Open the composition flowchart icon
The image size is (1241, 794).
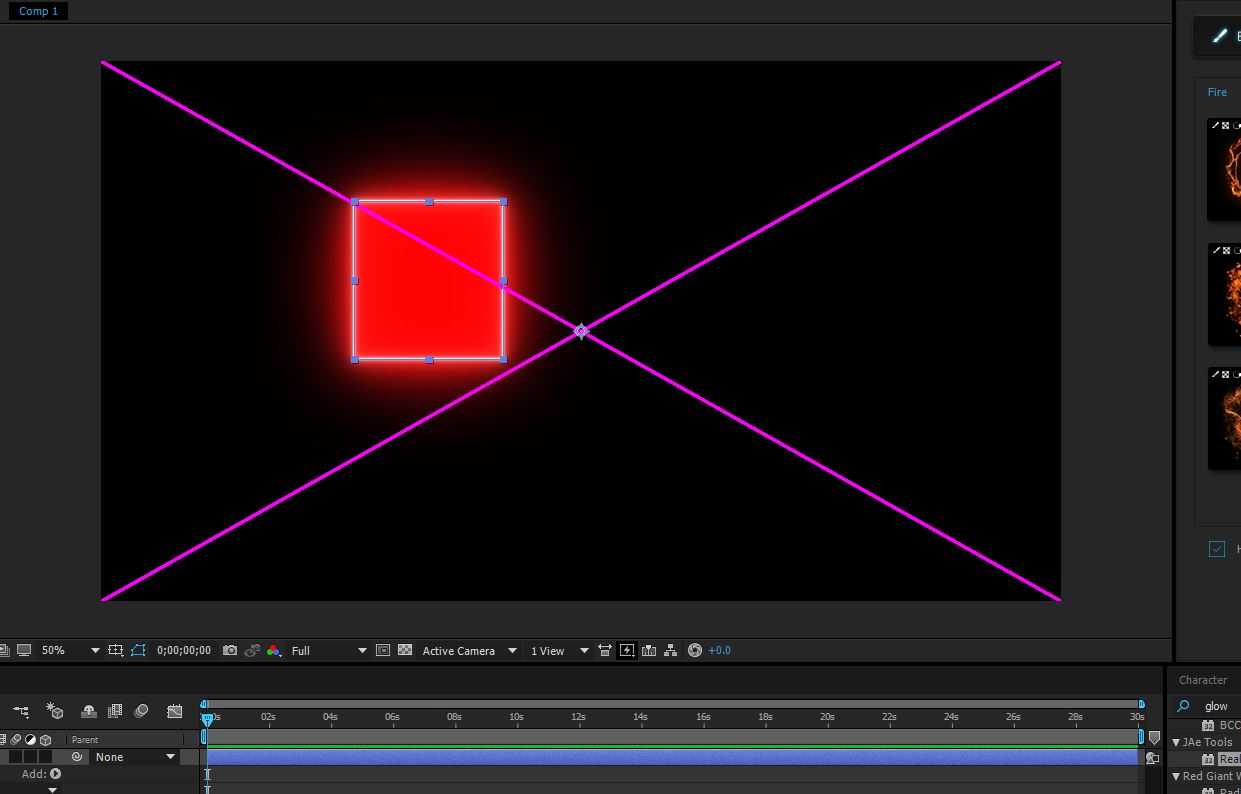(671, 650)
